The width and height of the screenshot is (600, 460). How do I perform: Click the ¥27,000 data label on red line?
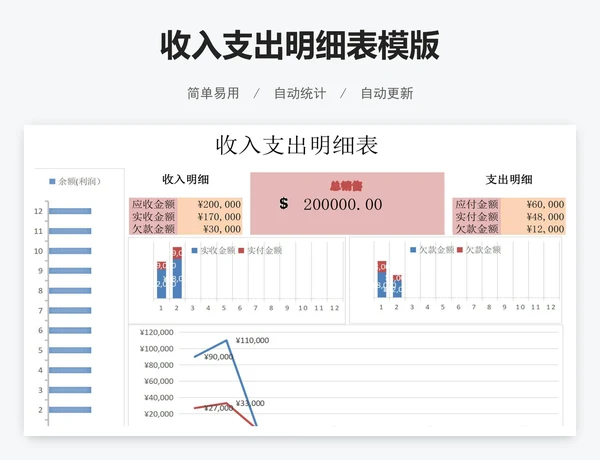pos(218,408)
